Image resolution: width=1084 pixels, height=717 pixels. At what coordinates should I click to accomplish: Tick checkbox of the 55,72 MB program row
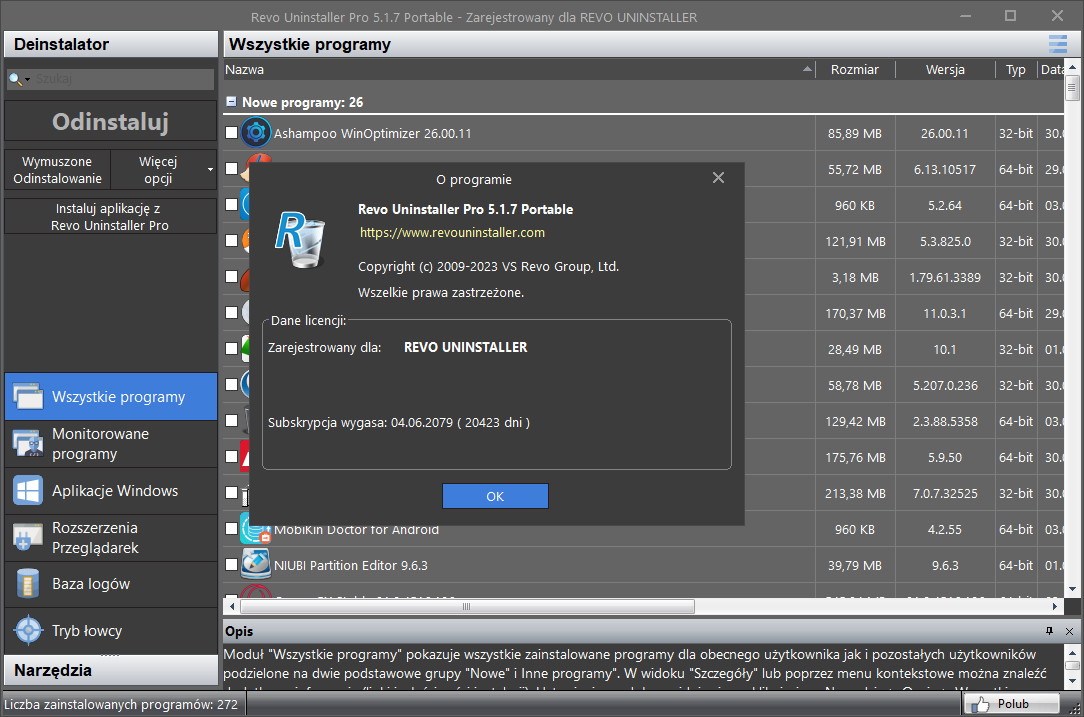pos(232,168)
